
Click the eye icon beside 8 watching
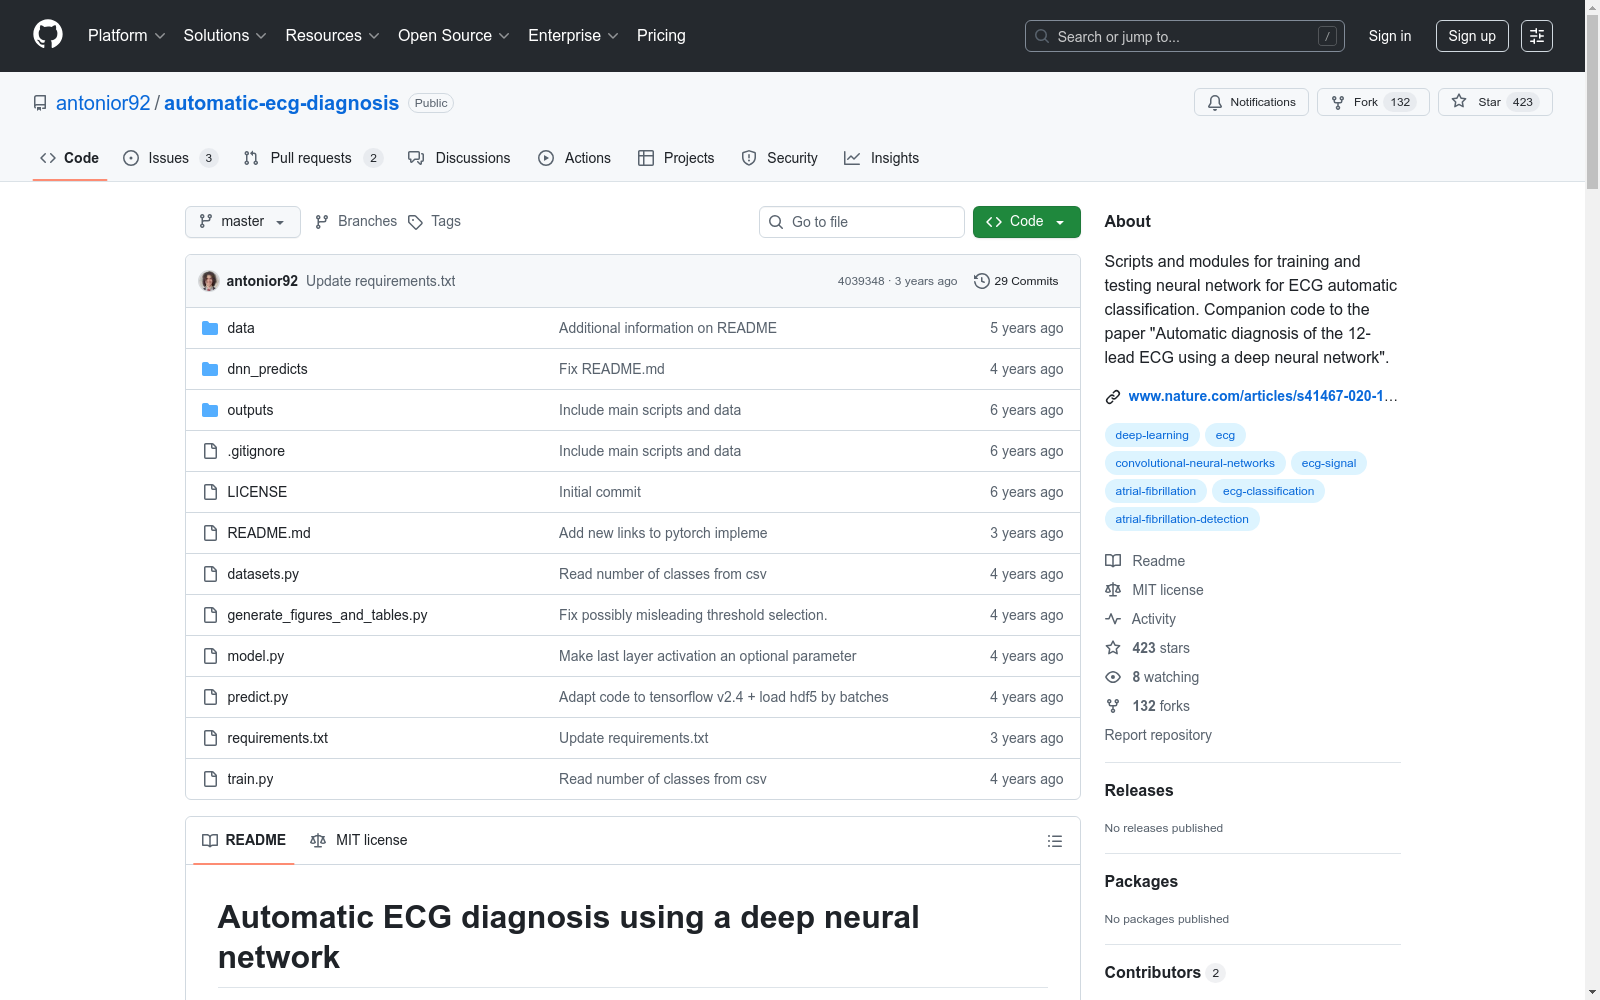point(1113,677)
